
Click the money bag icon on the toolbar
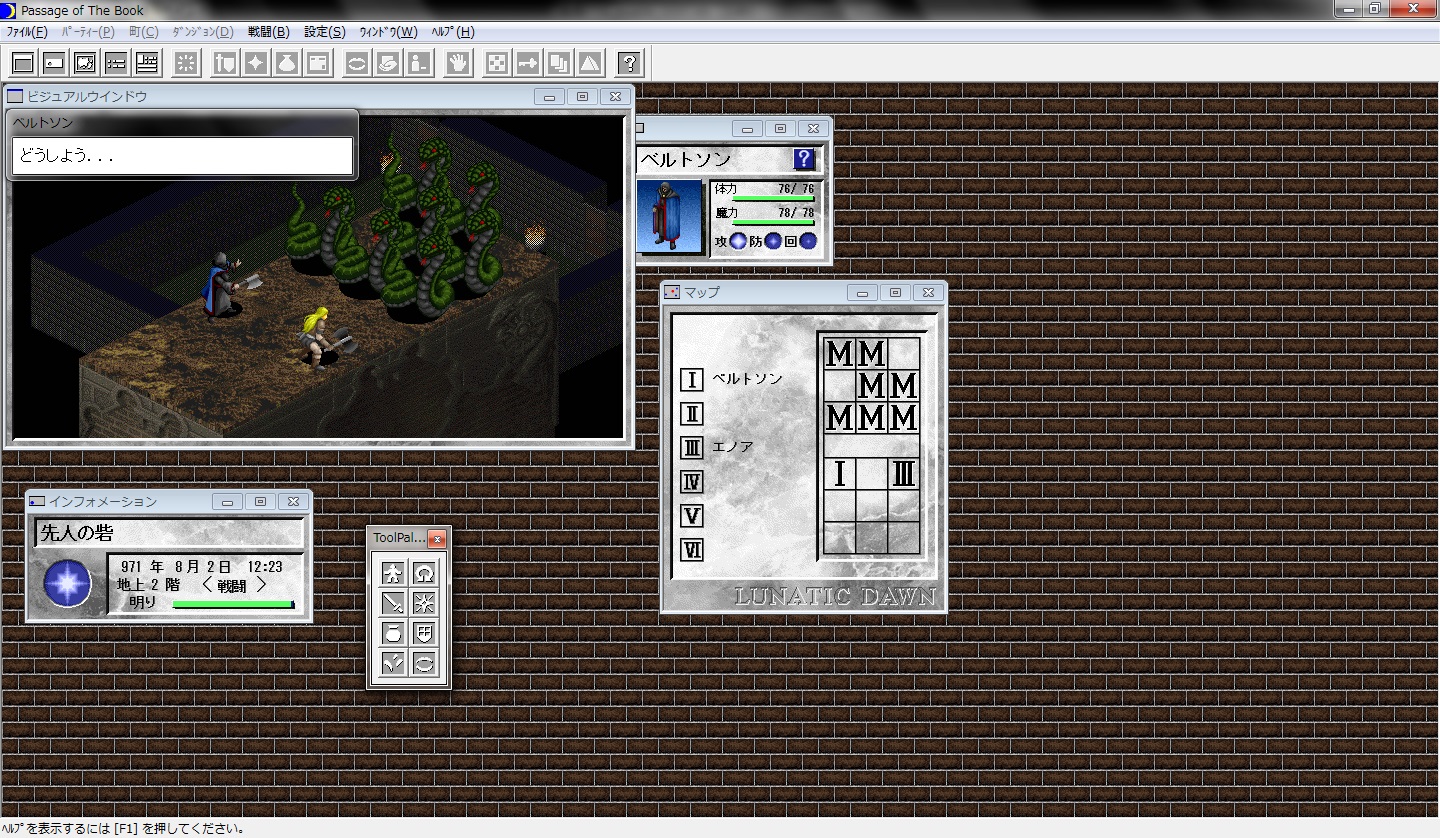click(x=286, y=62)
